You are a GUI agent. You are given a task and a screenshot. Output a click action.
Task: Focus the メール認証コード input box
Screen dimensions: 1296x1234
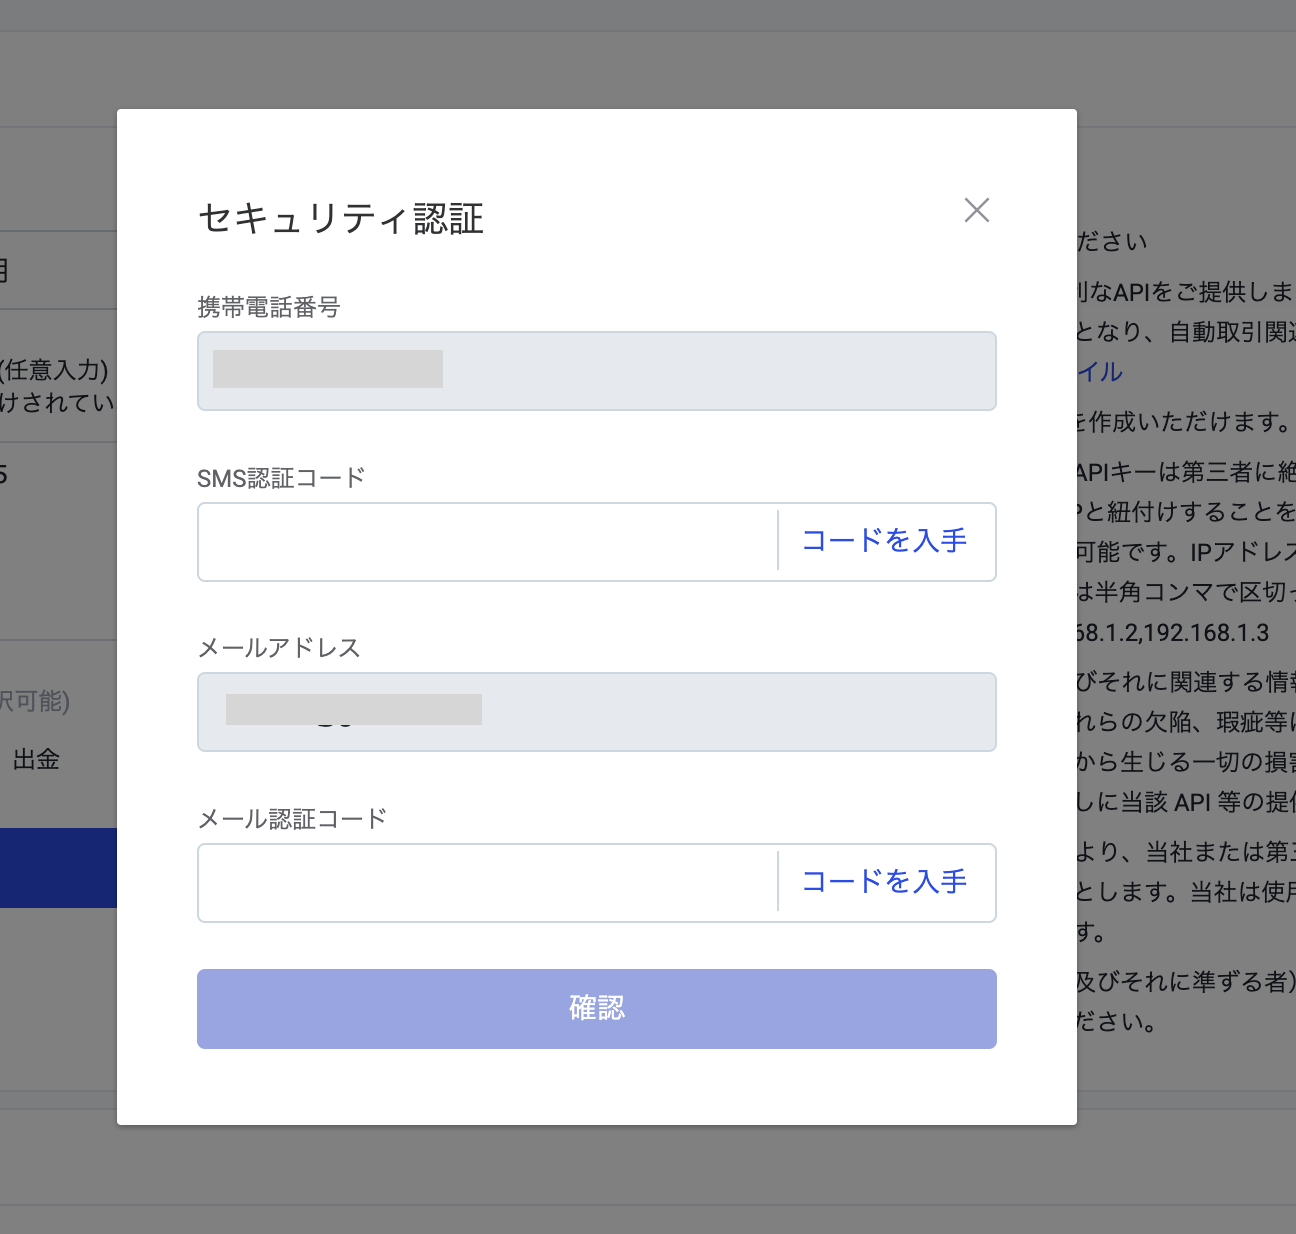pos(487,883)
